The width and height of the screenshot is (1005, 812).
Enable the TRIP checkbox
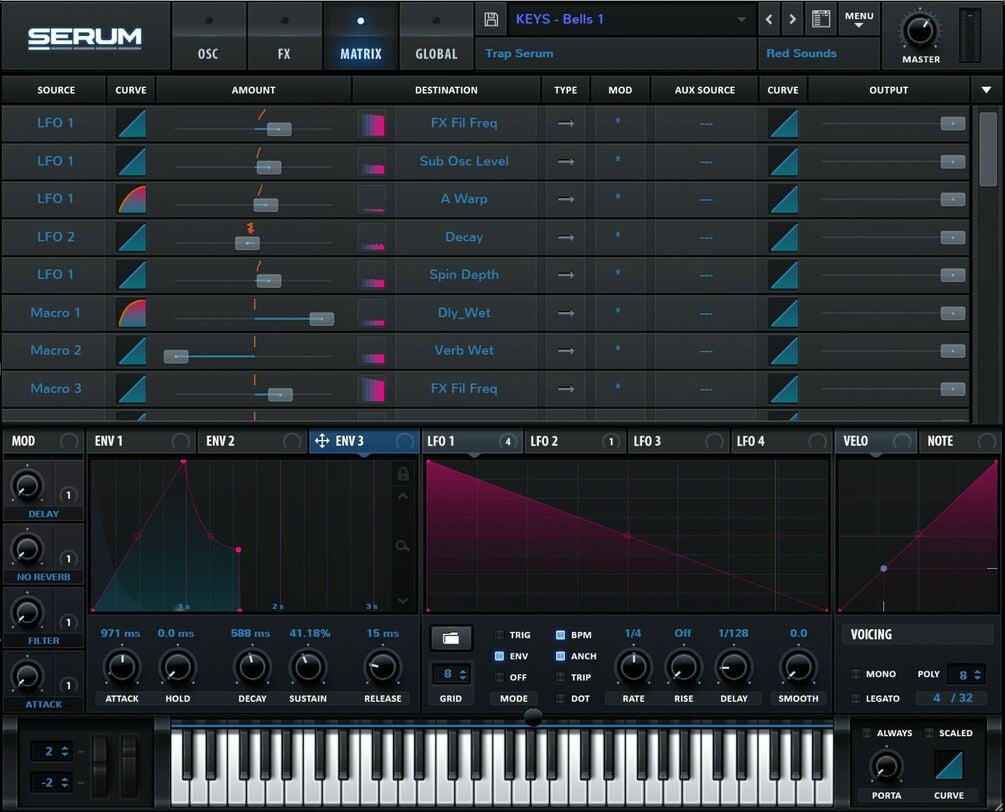pos(560,677)
